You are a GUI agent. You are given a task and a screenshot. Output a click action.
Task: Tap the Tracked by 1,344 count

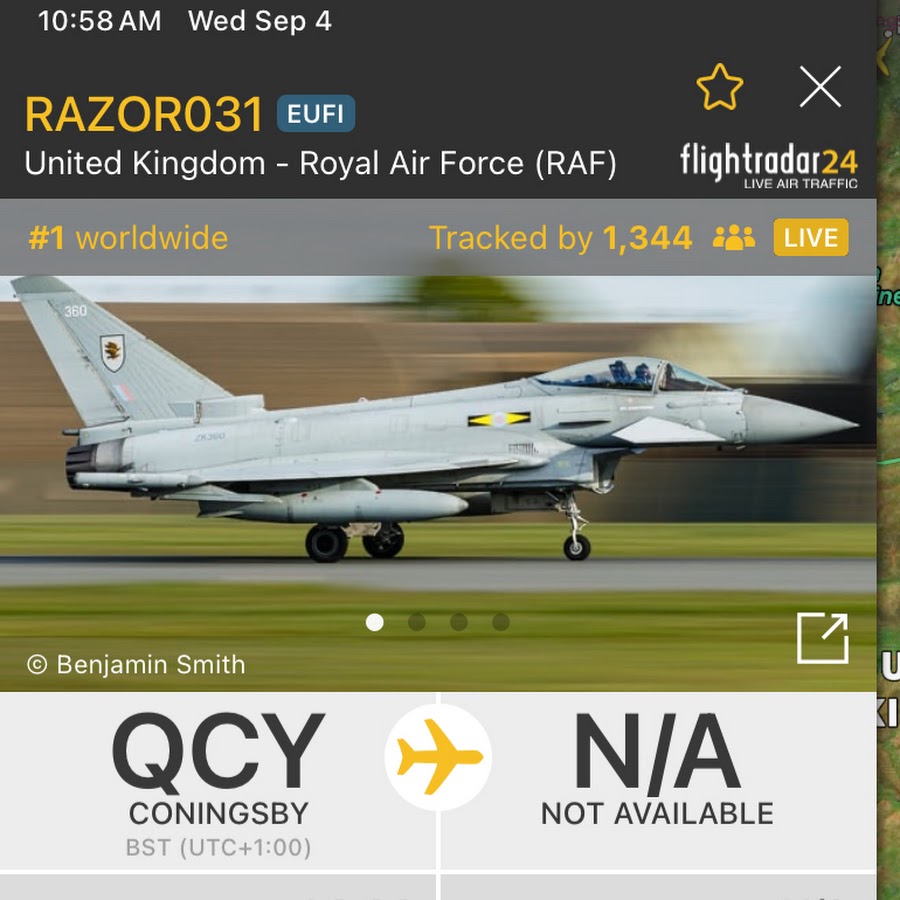561,238
